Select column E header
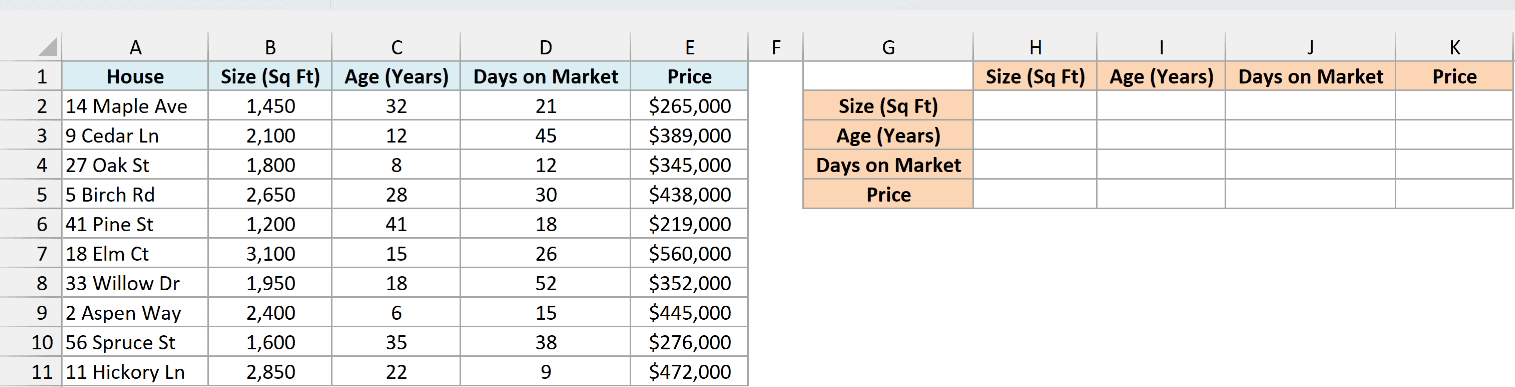The image size is (1515, 387). point(690,46)
